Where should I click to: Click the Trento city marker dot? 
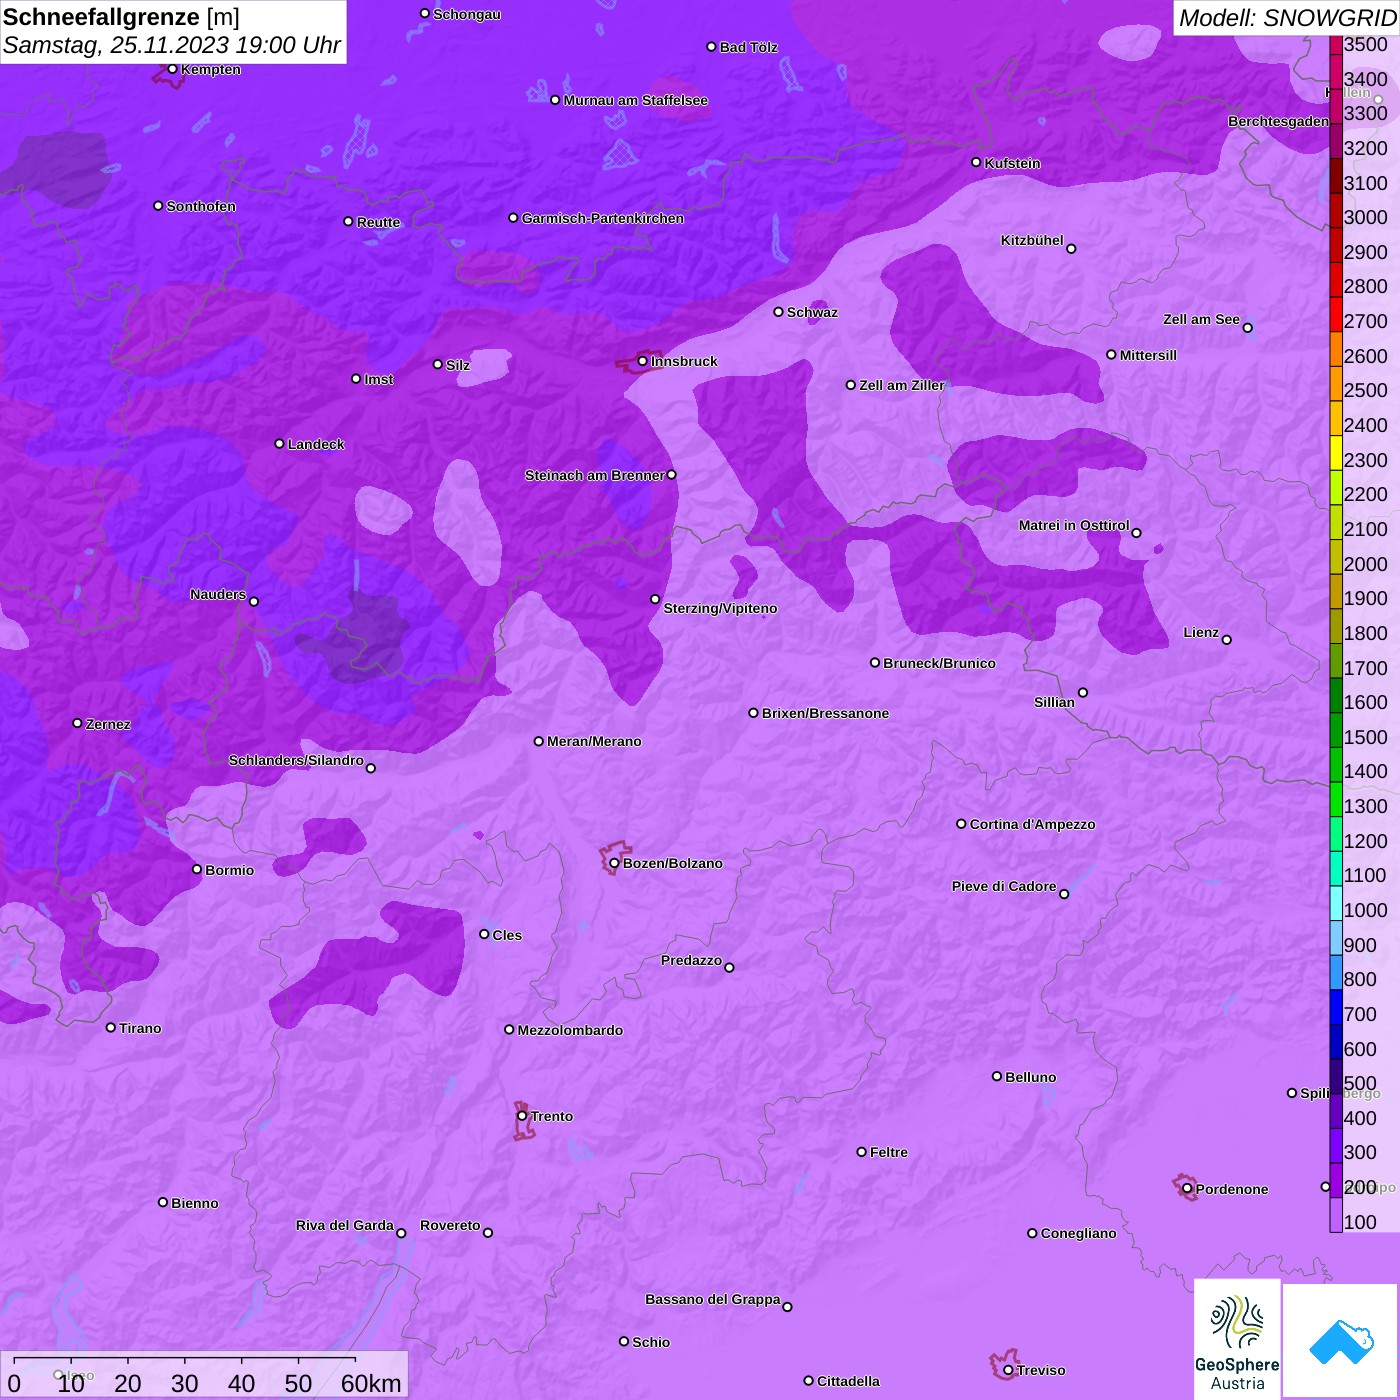point(522,1116)
